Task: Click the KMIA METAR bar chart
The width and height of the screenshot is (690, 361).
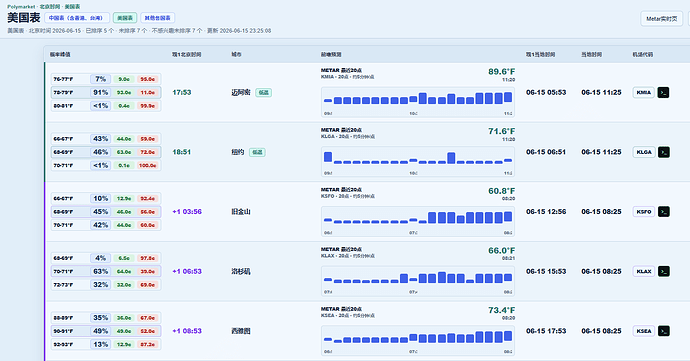Action: coord(418,102)
